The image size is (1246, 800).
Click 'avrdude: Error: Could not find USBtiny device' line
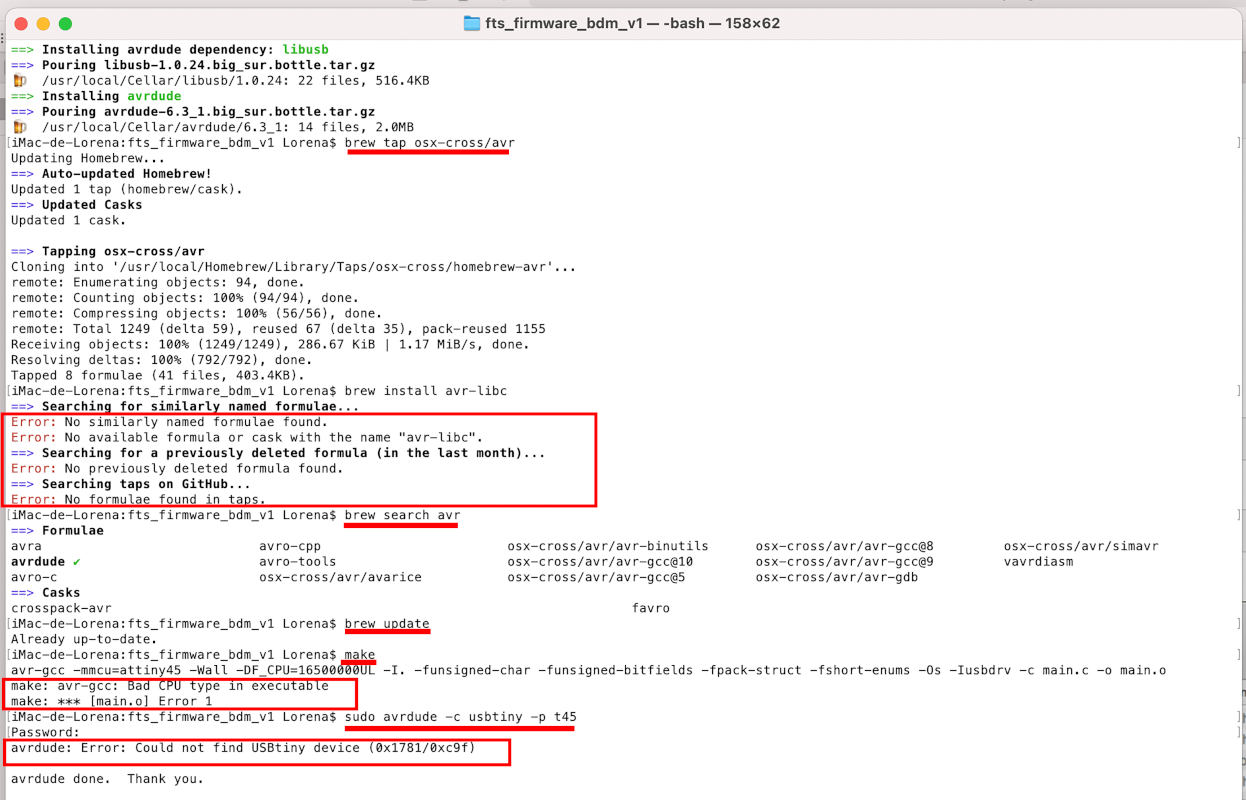(243, 748)
